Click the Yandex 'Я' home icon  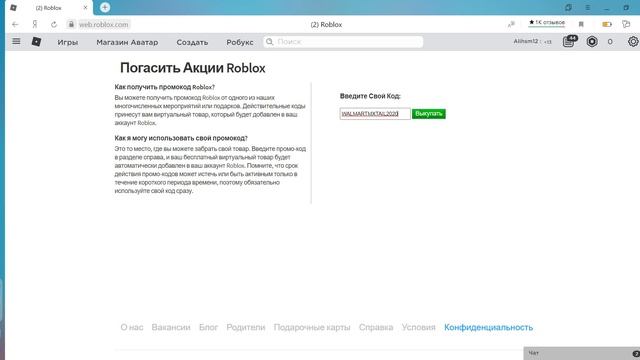35,24
